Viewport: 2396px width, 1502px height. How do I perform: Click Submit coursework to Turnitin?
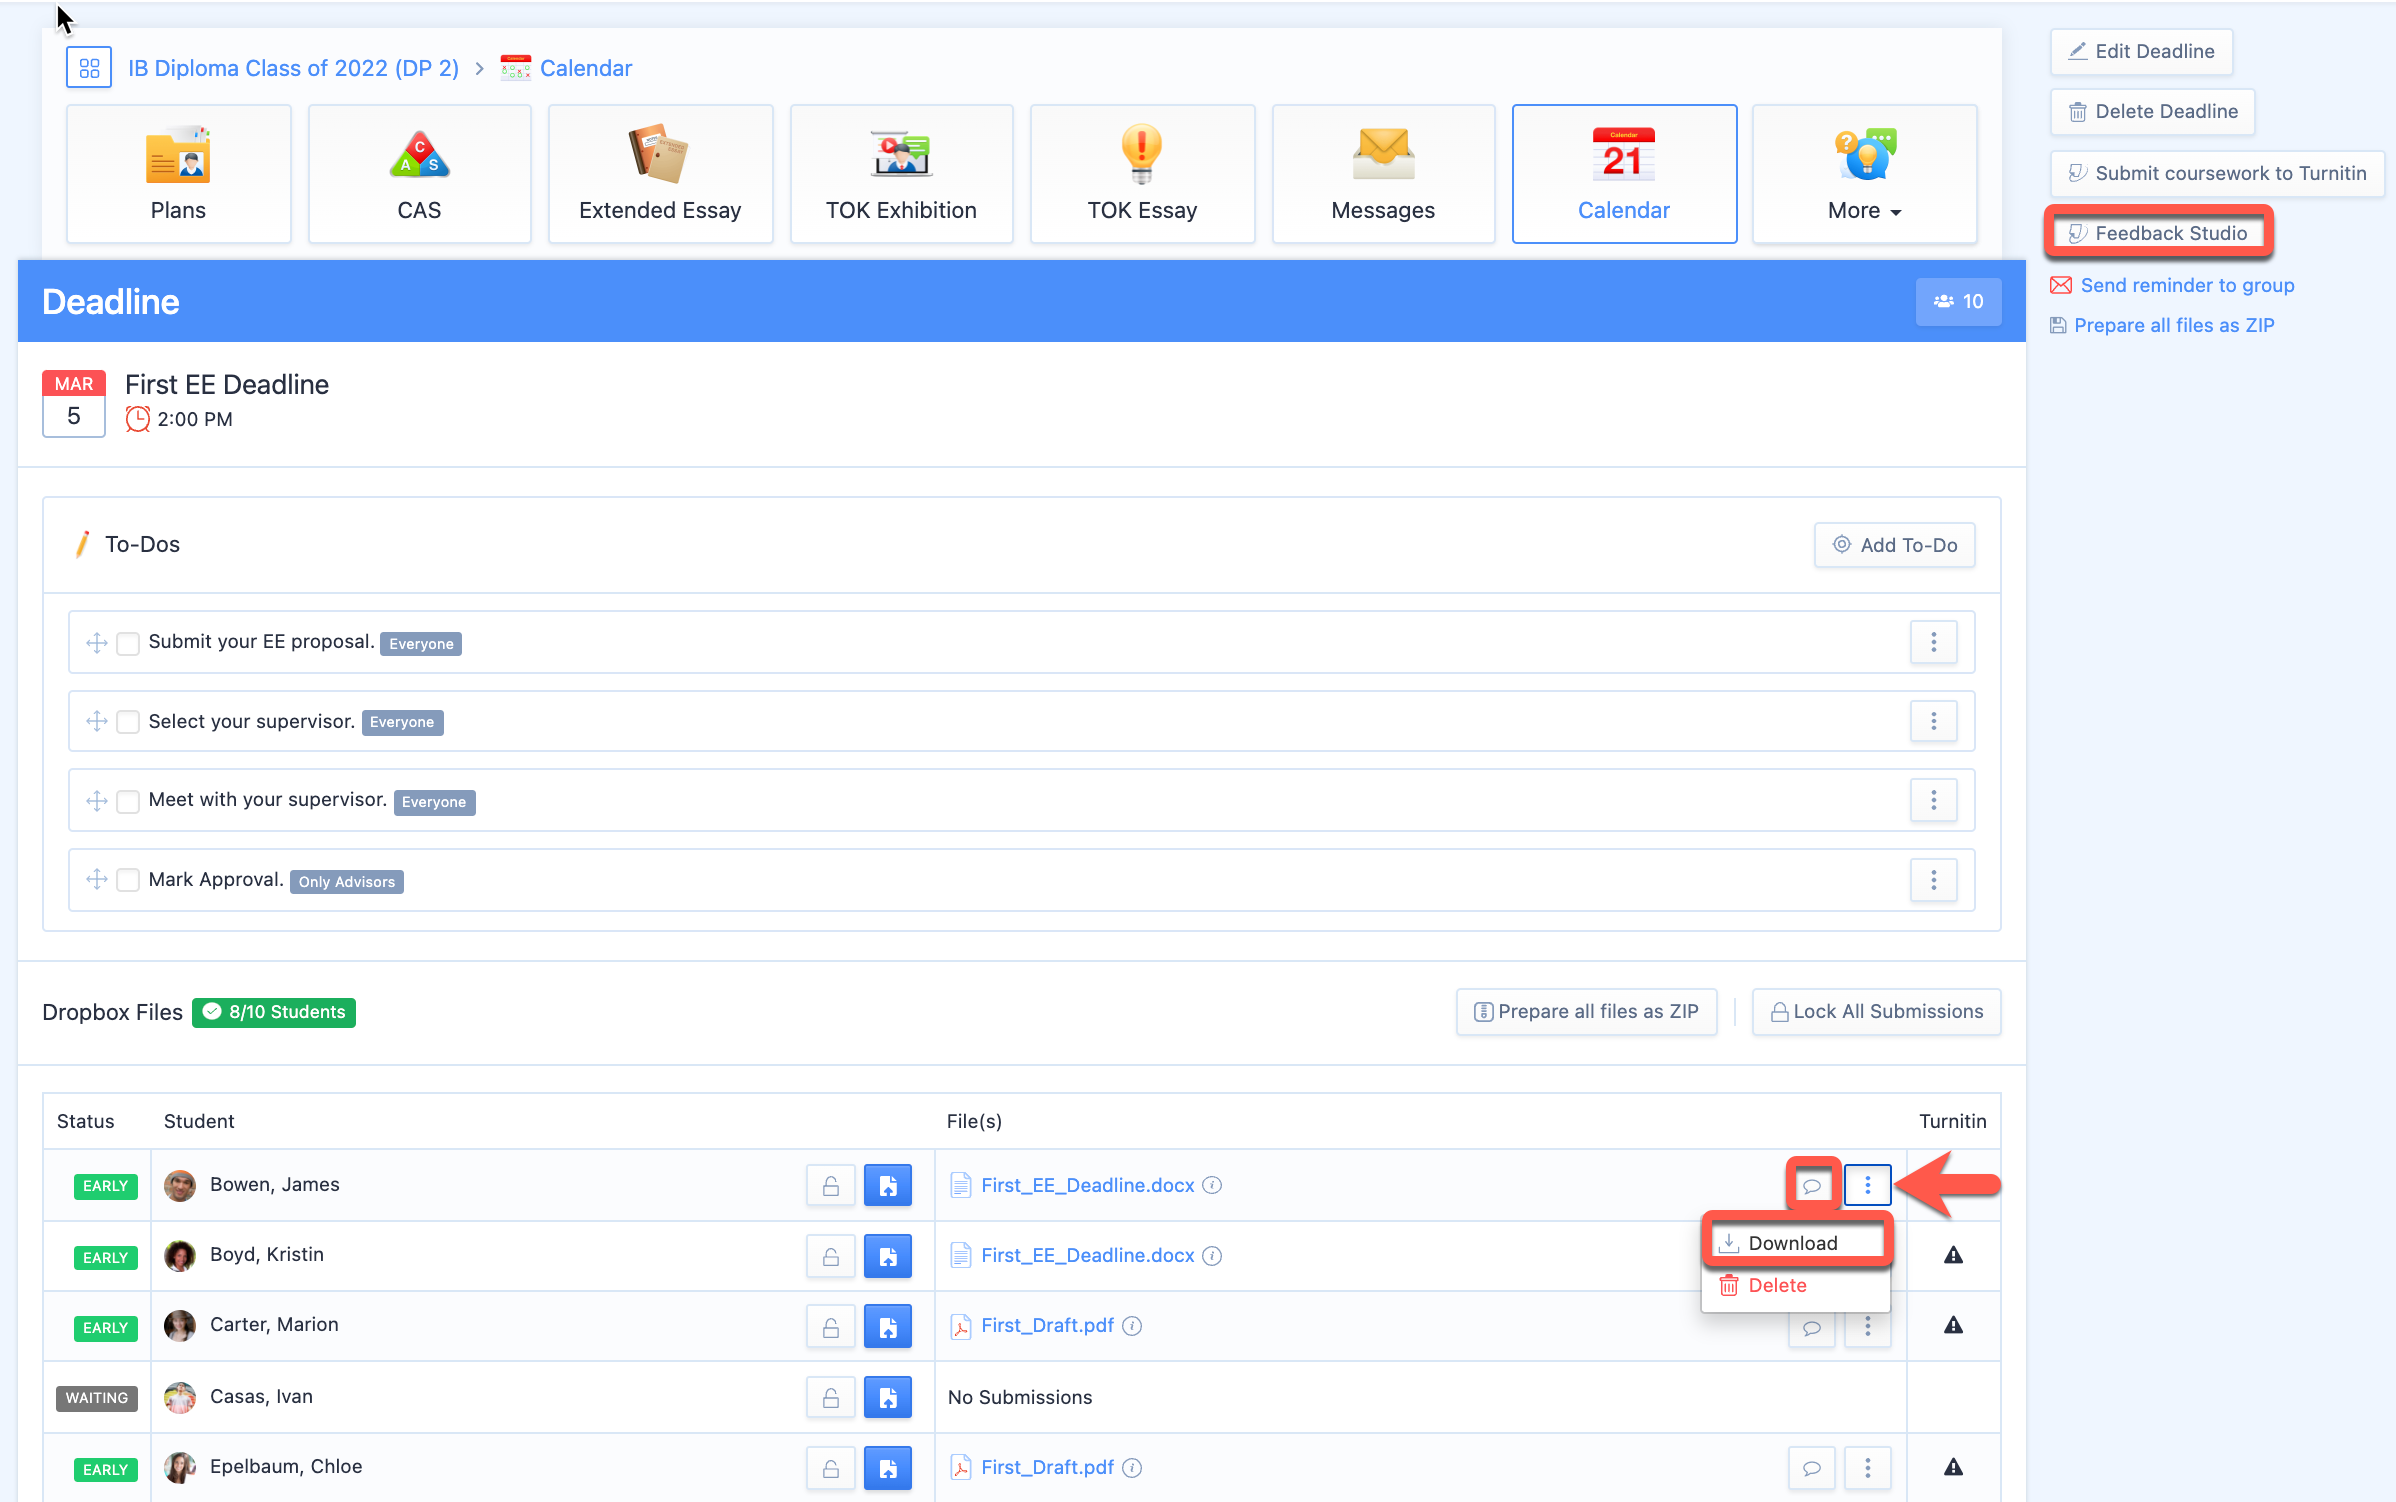click(2217, 173)
